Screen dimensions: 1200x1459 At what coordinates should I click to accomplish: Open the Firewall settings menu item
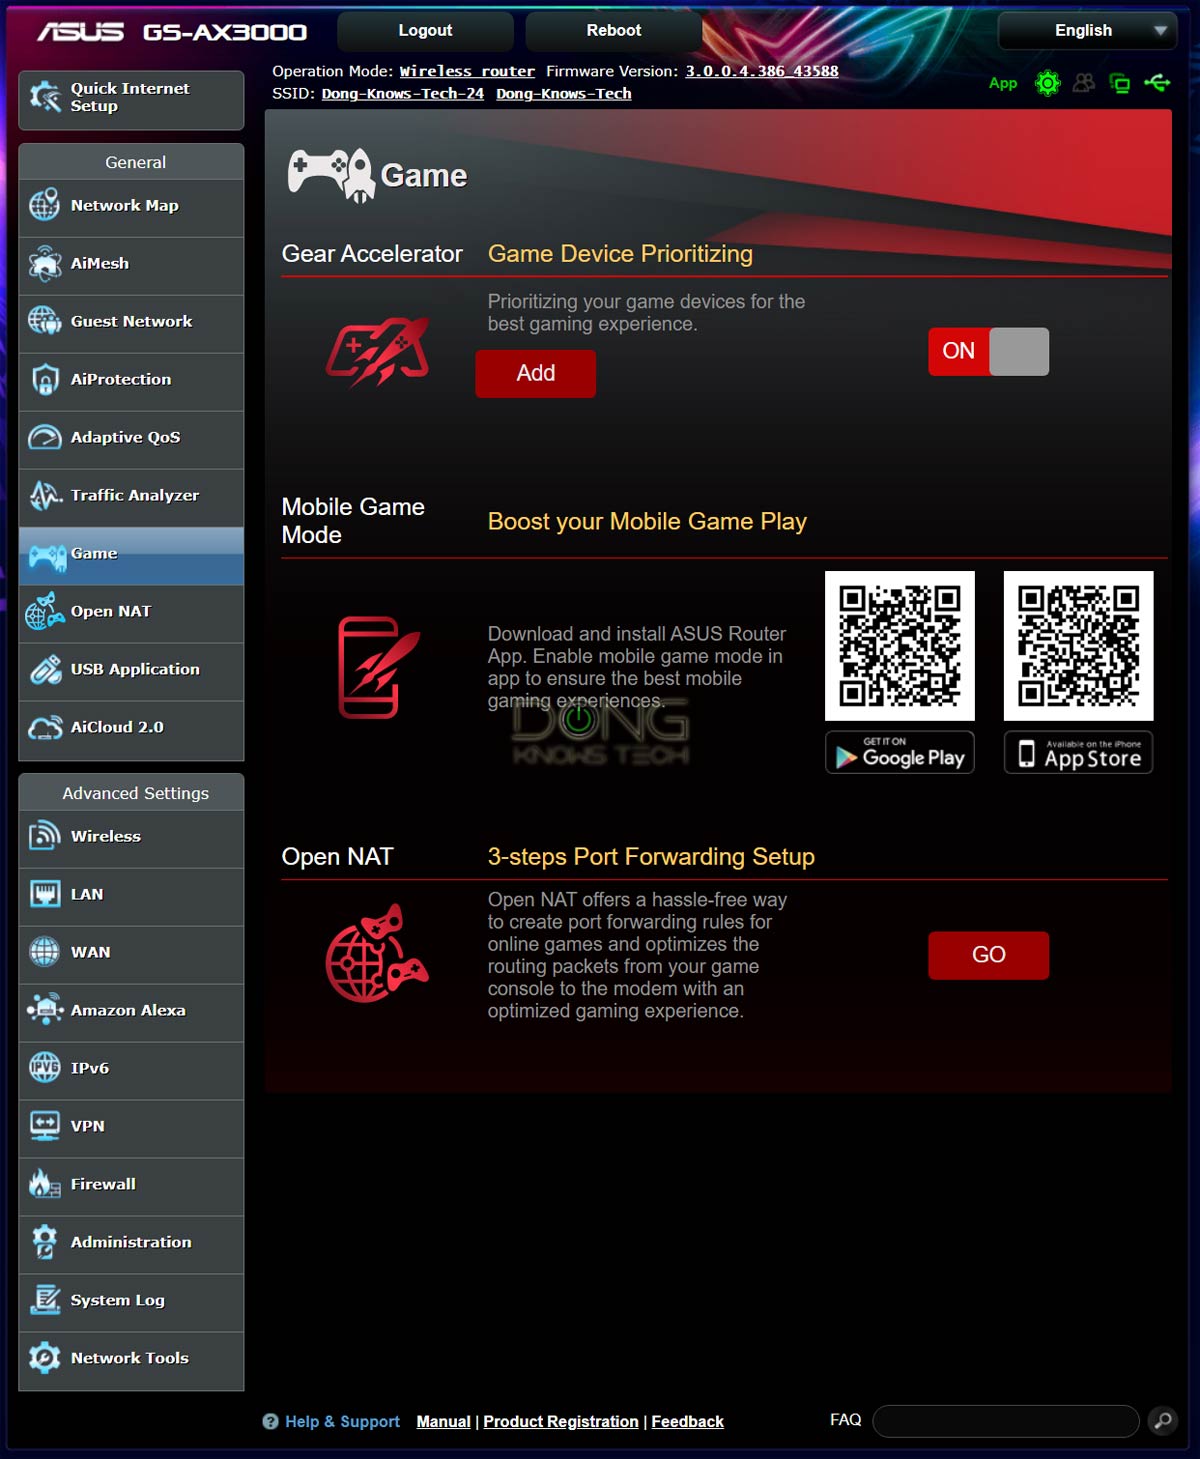coord(131,1185)
